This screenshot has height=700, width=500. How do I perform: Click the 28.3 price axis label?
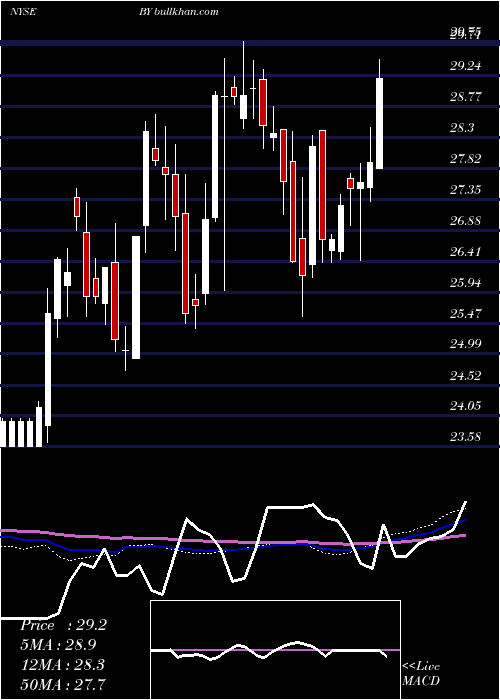click(462, 128)
